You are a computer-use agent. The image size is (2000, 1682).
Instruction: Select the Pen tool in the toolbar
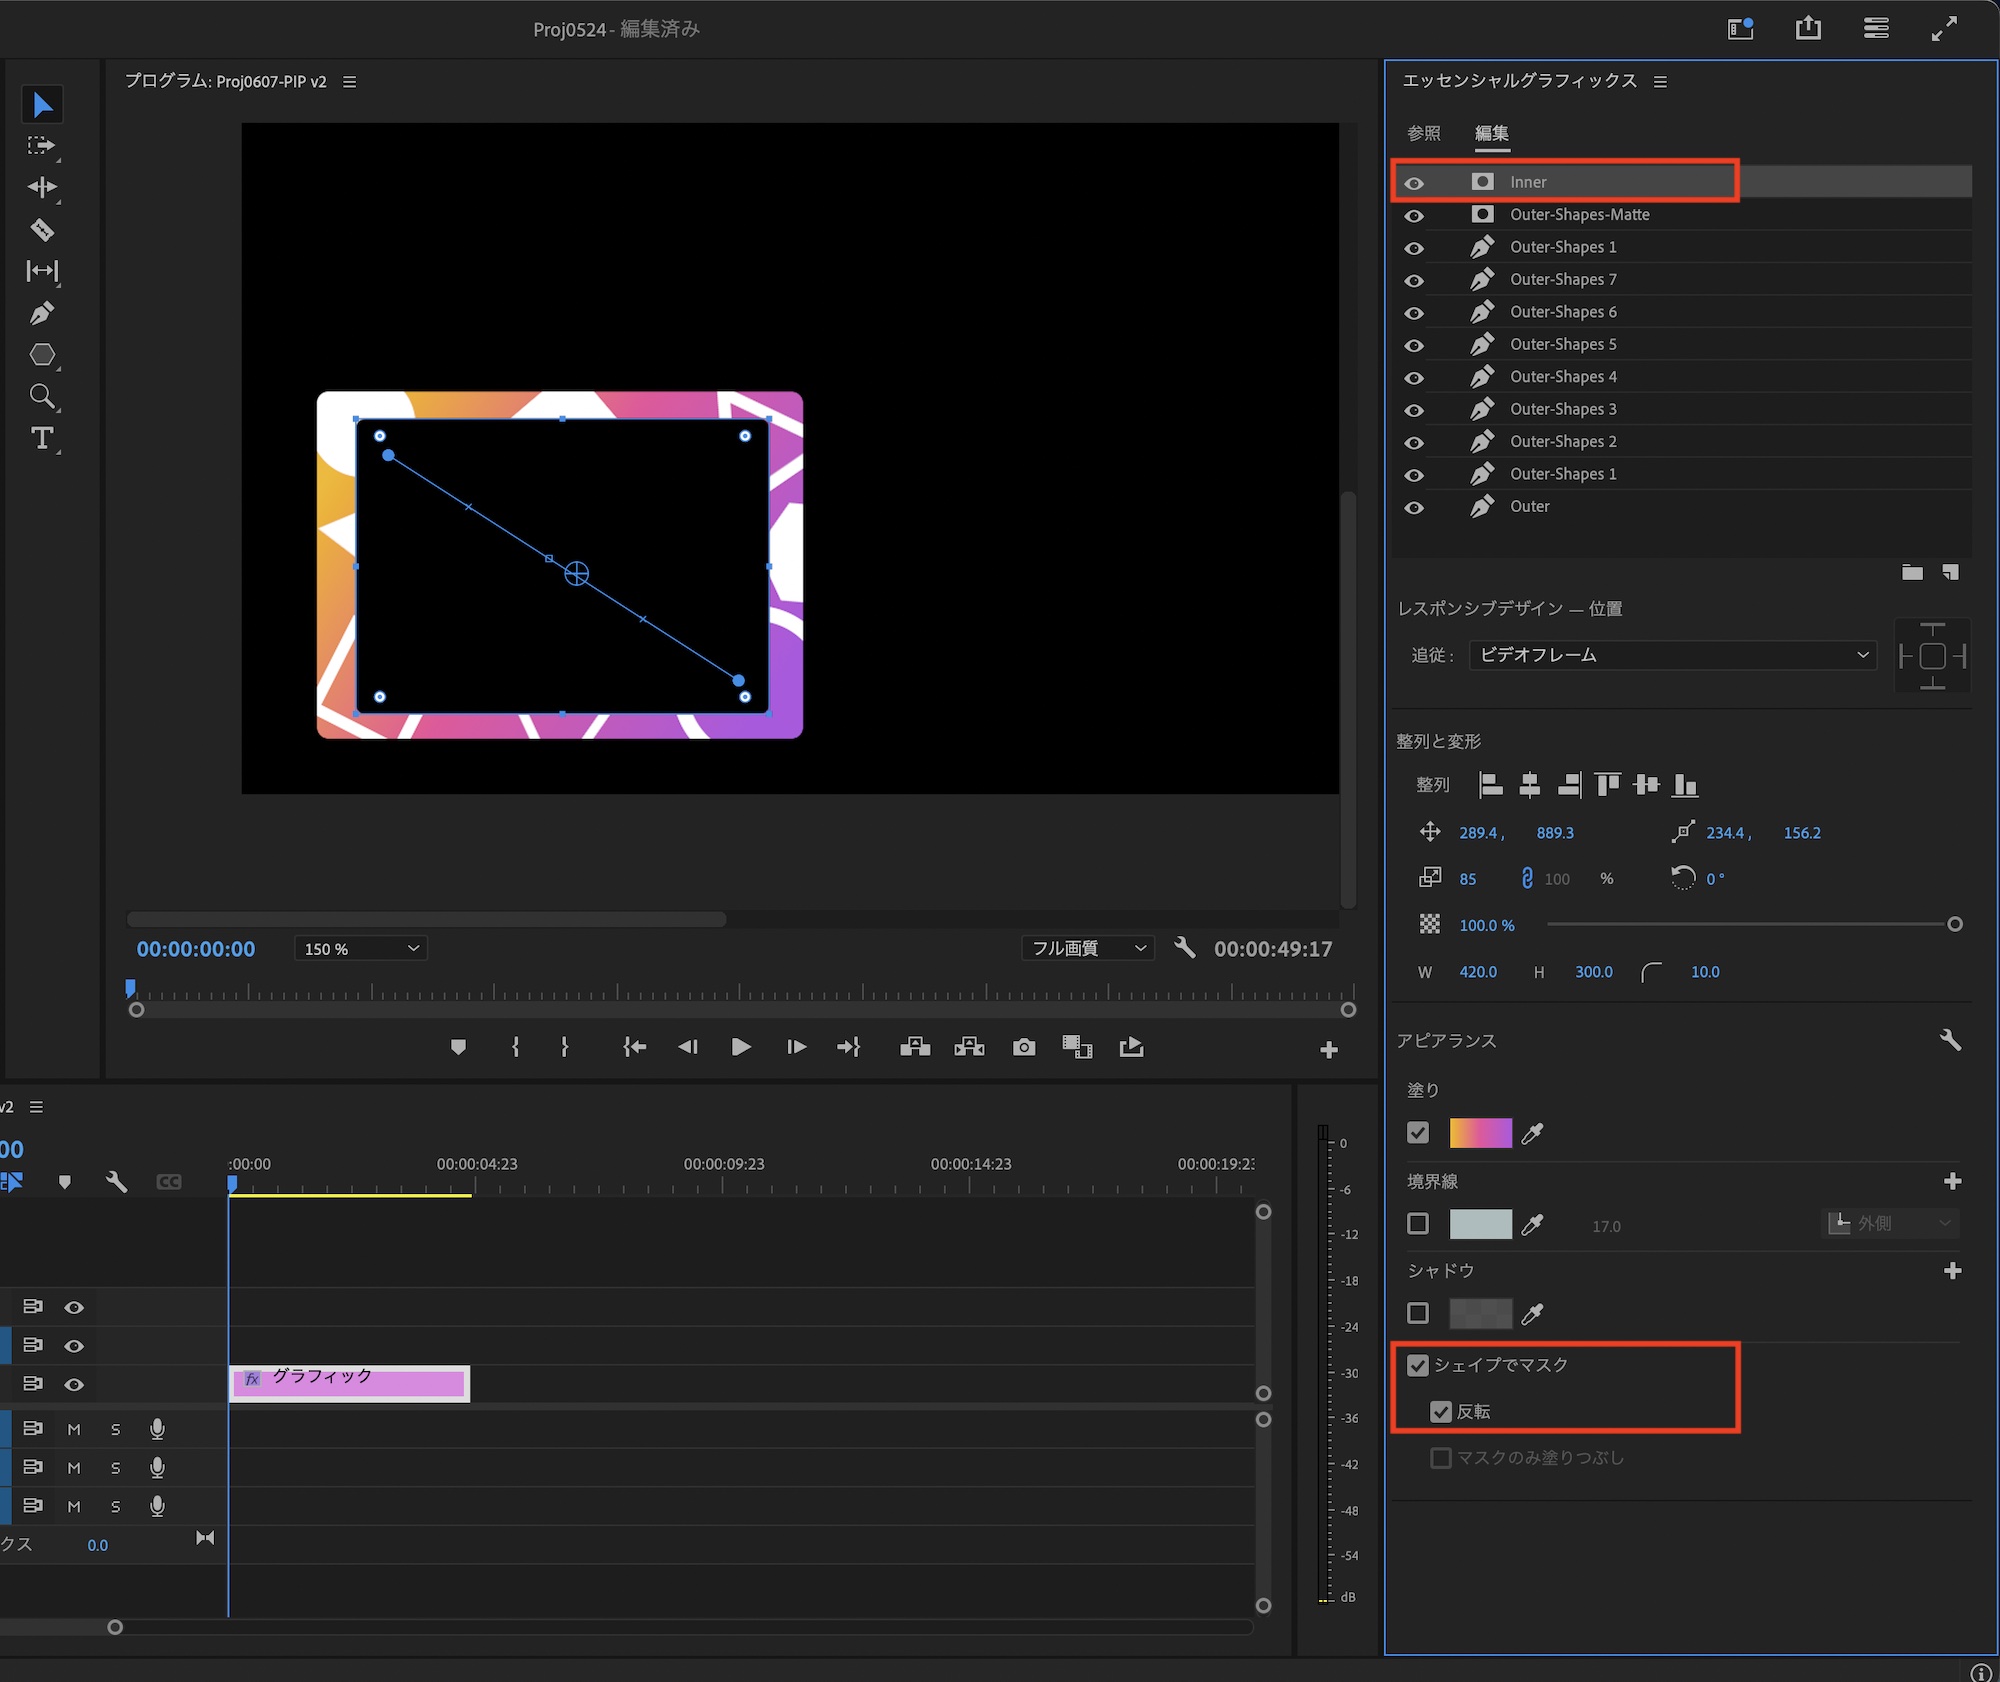tap(42, 313)
